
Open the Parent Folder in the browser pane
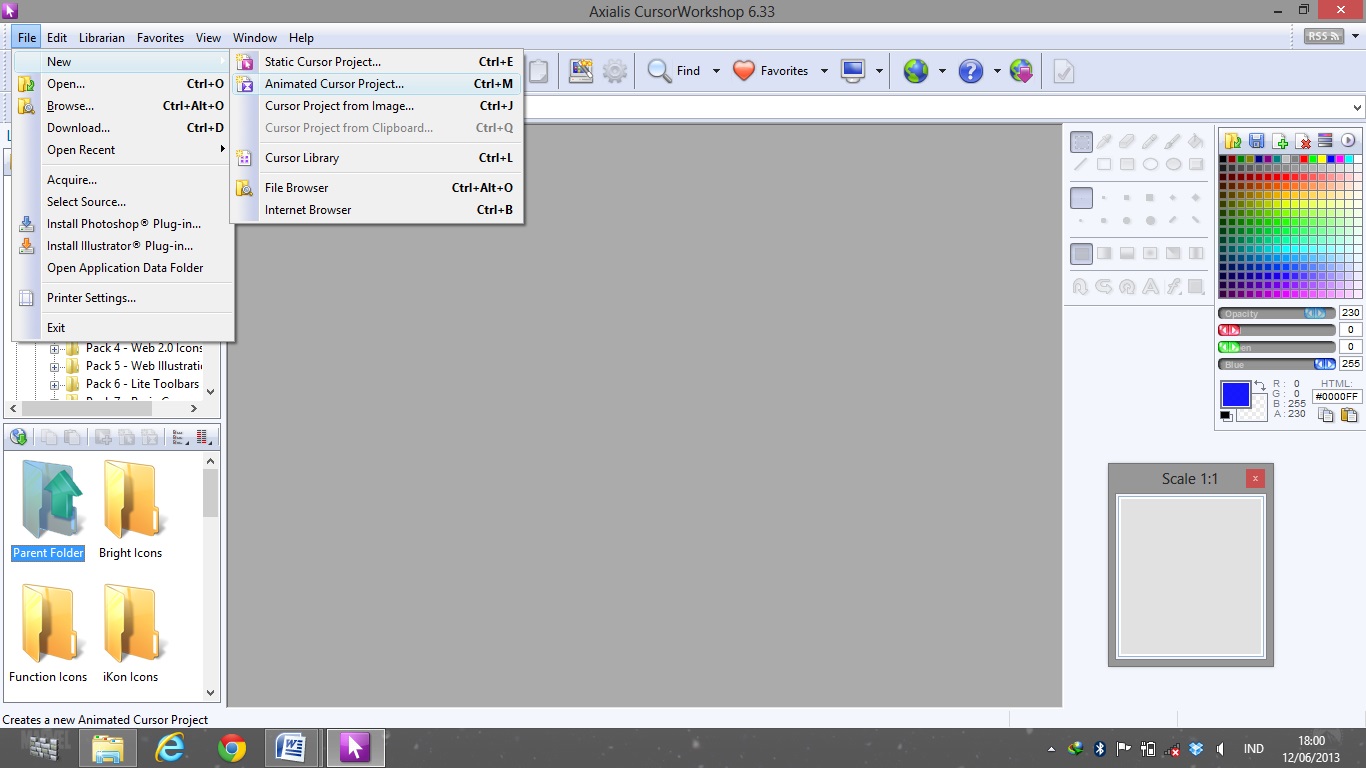click(47, 500)
